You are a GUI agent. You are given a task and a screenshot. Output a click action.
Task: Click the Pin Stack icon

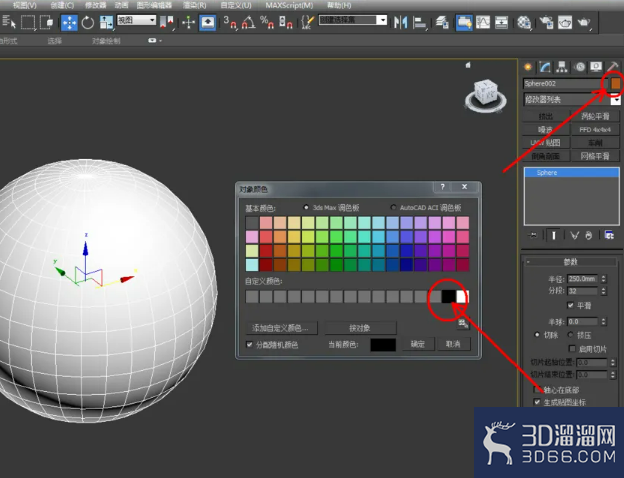pyautogui.click(x=532, y=236)
